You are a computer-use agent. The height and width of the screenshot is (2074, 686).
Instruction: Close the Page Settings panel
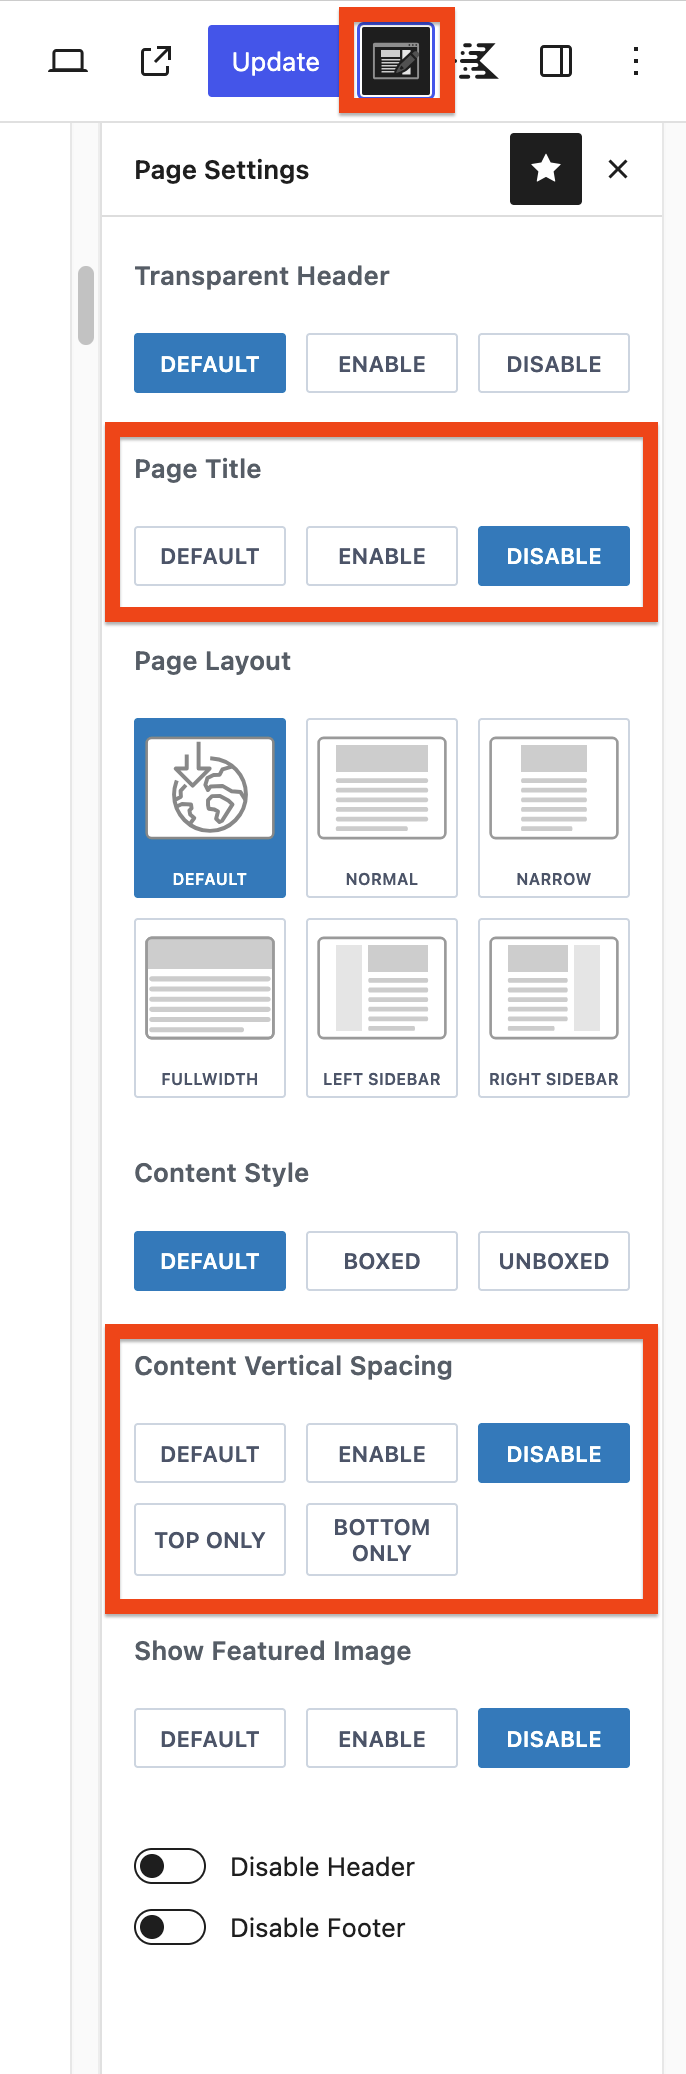point(618,169)
